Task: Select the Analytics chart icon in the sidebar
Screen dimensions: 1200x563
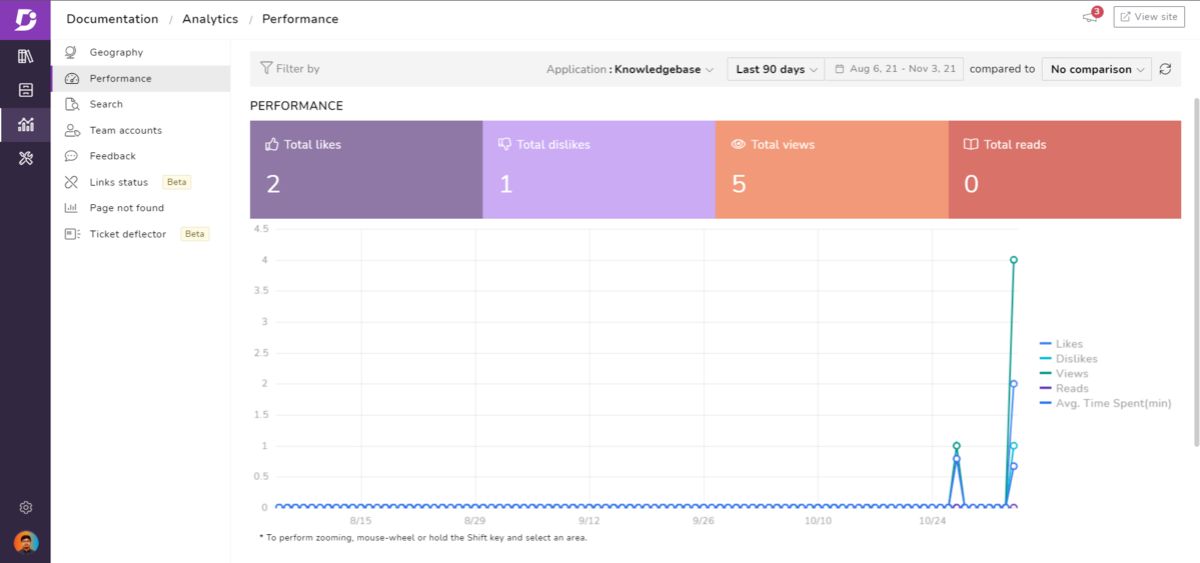Action: 26,124
